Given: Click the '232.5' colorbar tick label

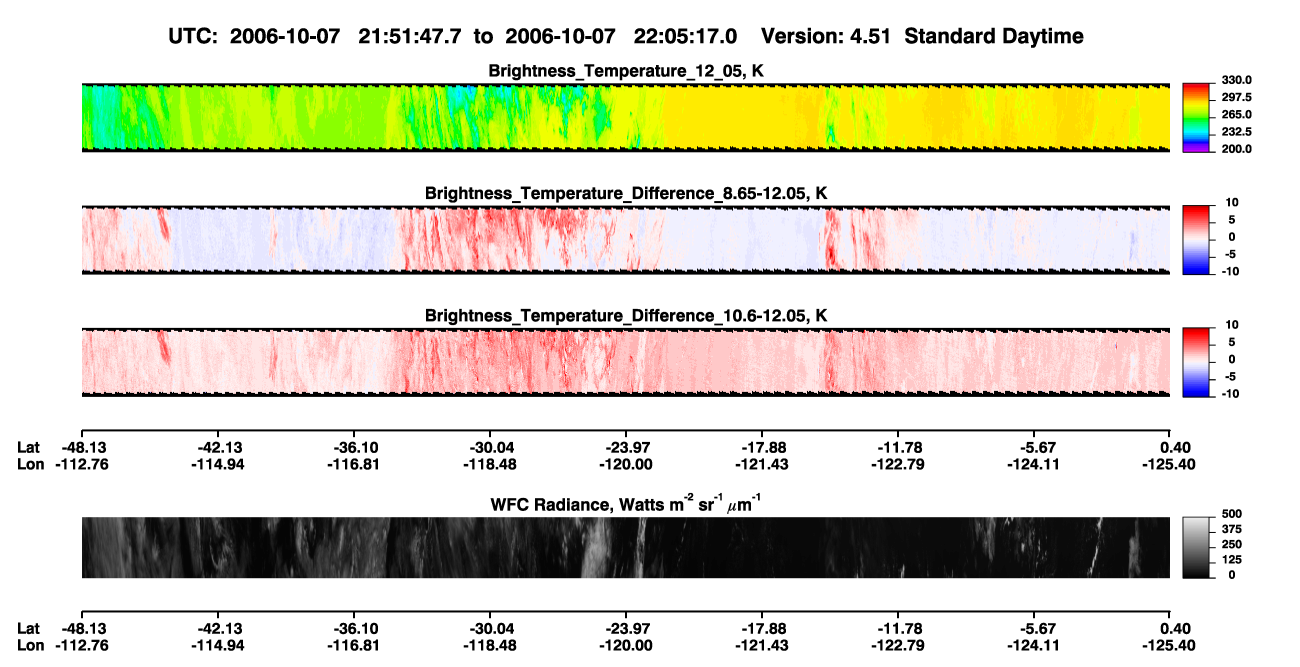Looking at the screenshot, I should click(x=1237, y=132).
